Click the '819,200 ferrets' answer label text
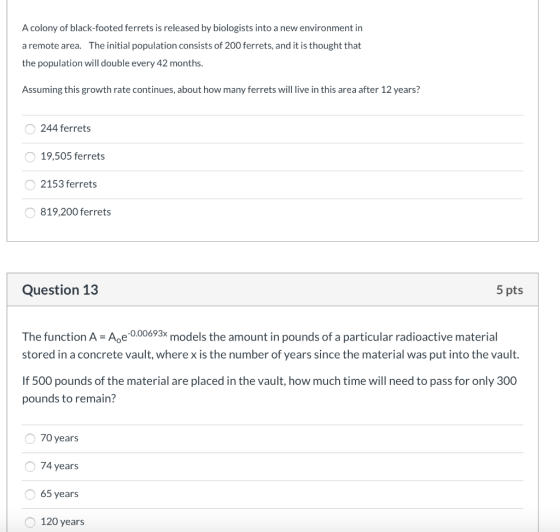The image size is (560, 532). pos(76,212)
